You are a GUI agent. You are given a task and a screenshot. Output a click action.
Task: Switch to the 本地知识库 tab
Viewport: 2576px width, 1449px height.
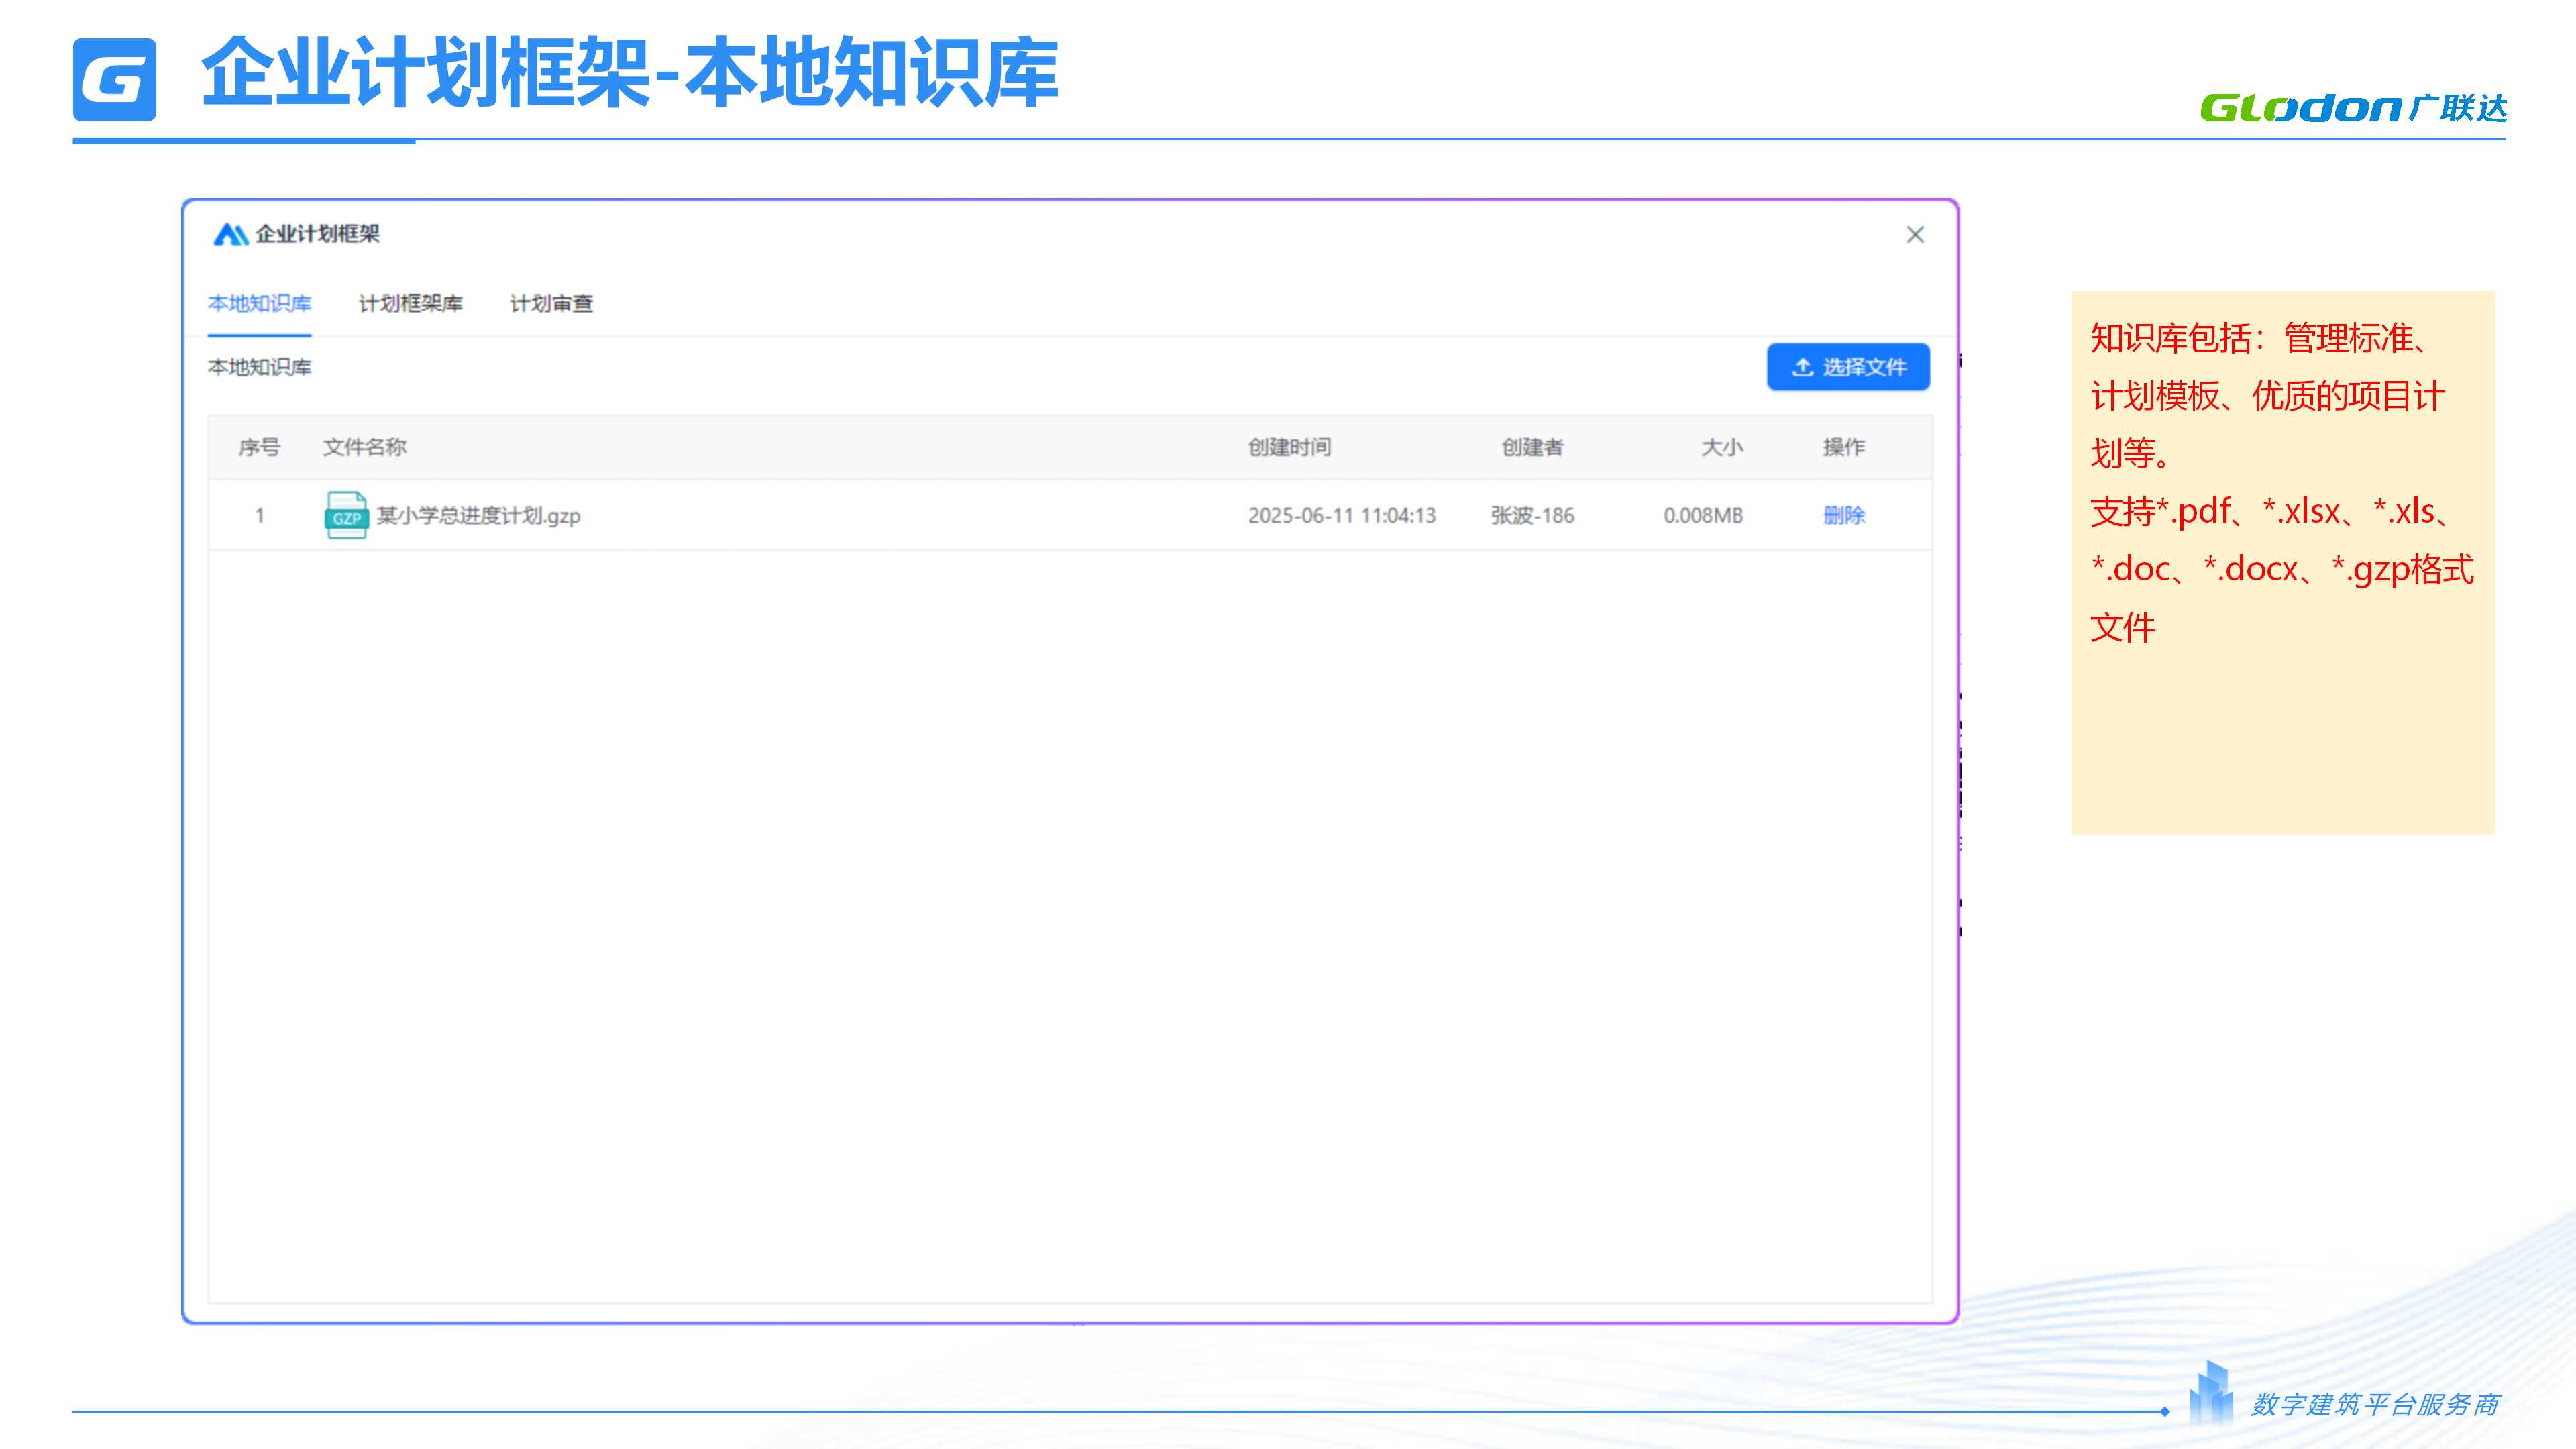[259, 304]
